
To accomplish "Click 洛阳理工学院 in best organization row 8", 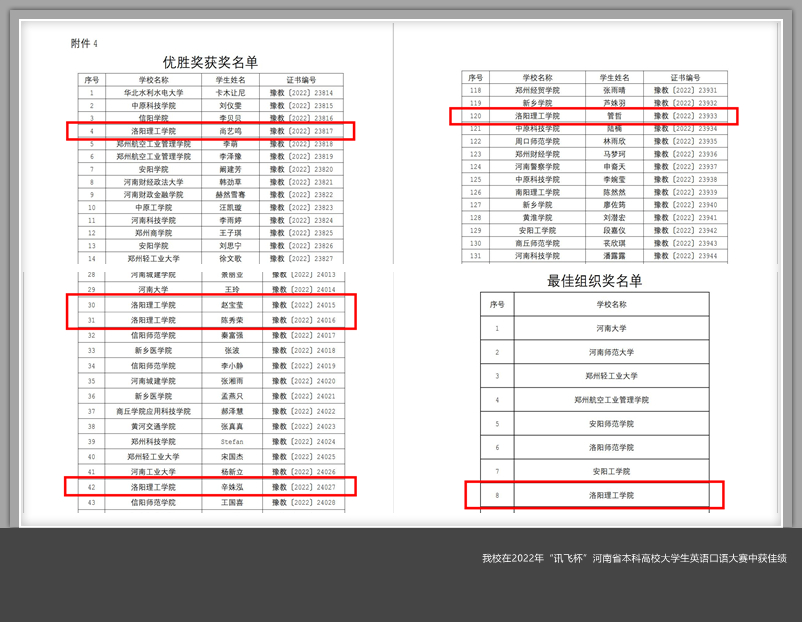I will 610,495.
